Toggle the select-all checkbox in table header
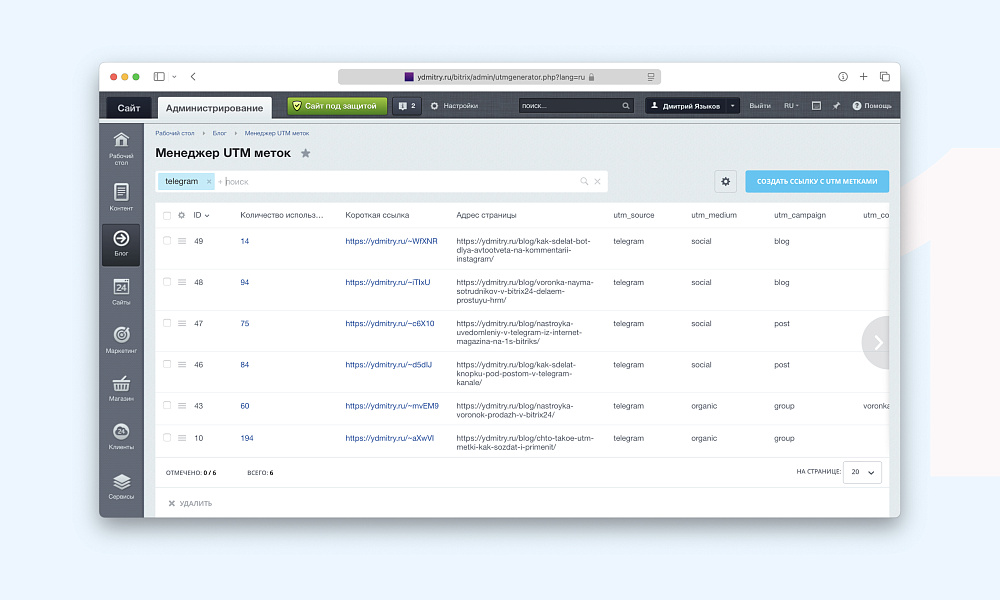This screenshot has height=600, width=1000. point(167,215)
